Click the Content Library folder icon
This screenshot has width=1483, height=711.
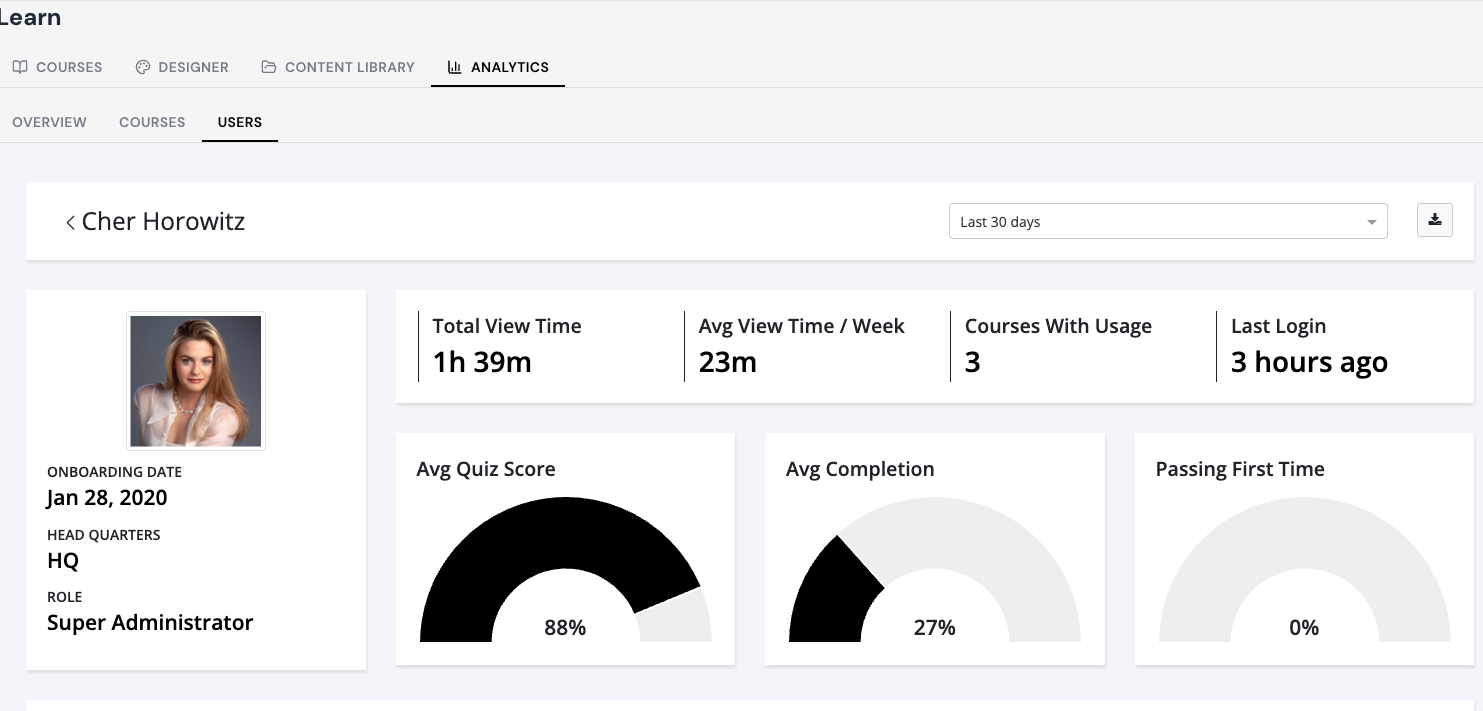point(268,67)
